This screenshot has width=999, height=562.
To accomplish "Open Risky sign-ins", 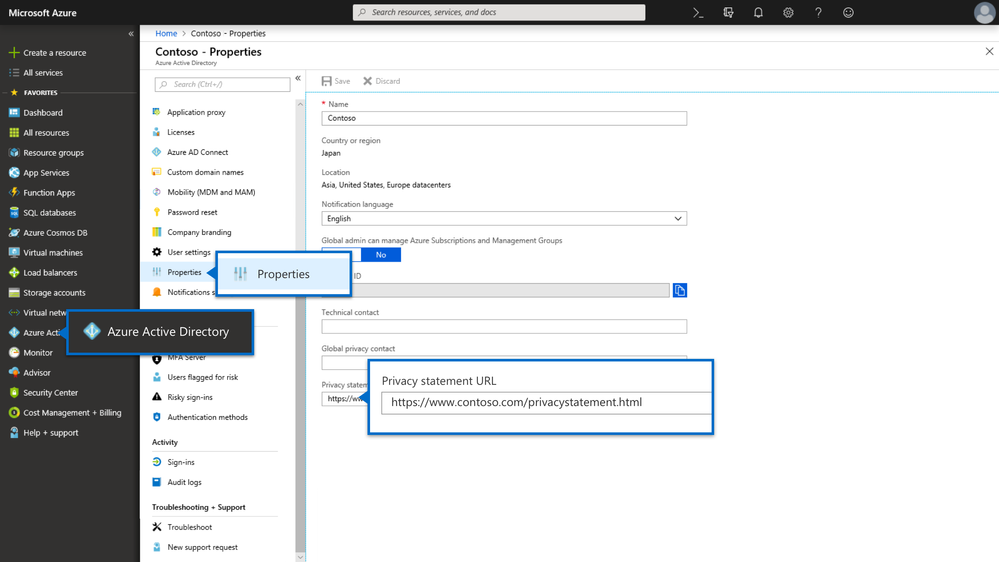I will pyautogui.click(x=183, y=398).
